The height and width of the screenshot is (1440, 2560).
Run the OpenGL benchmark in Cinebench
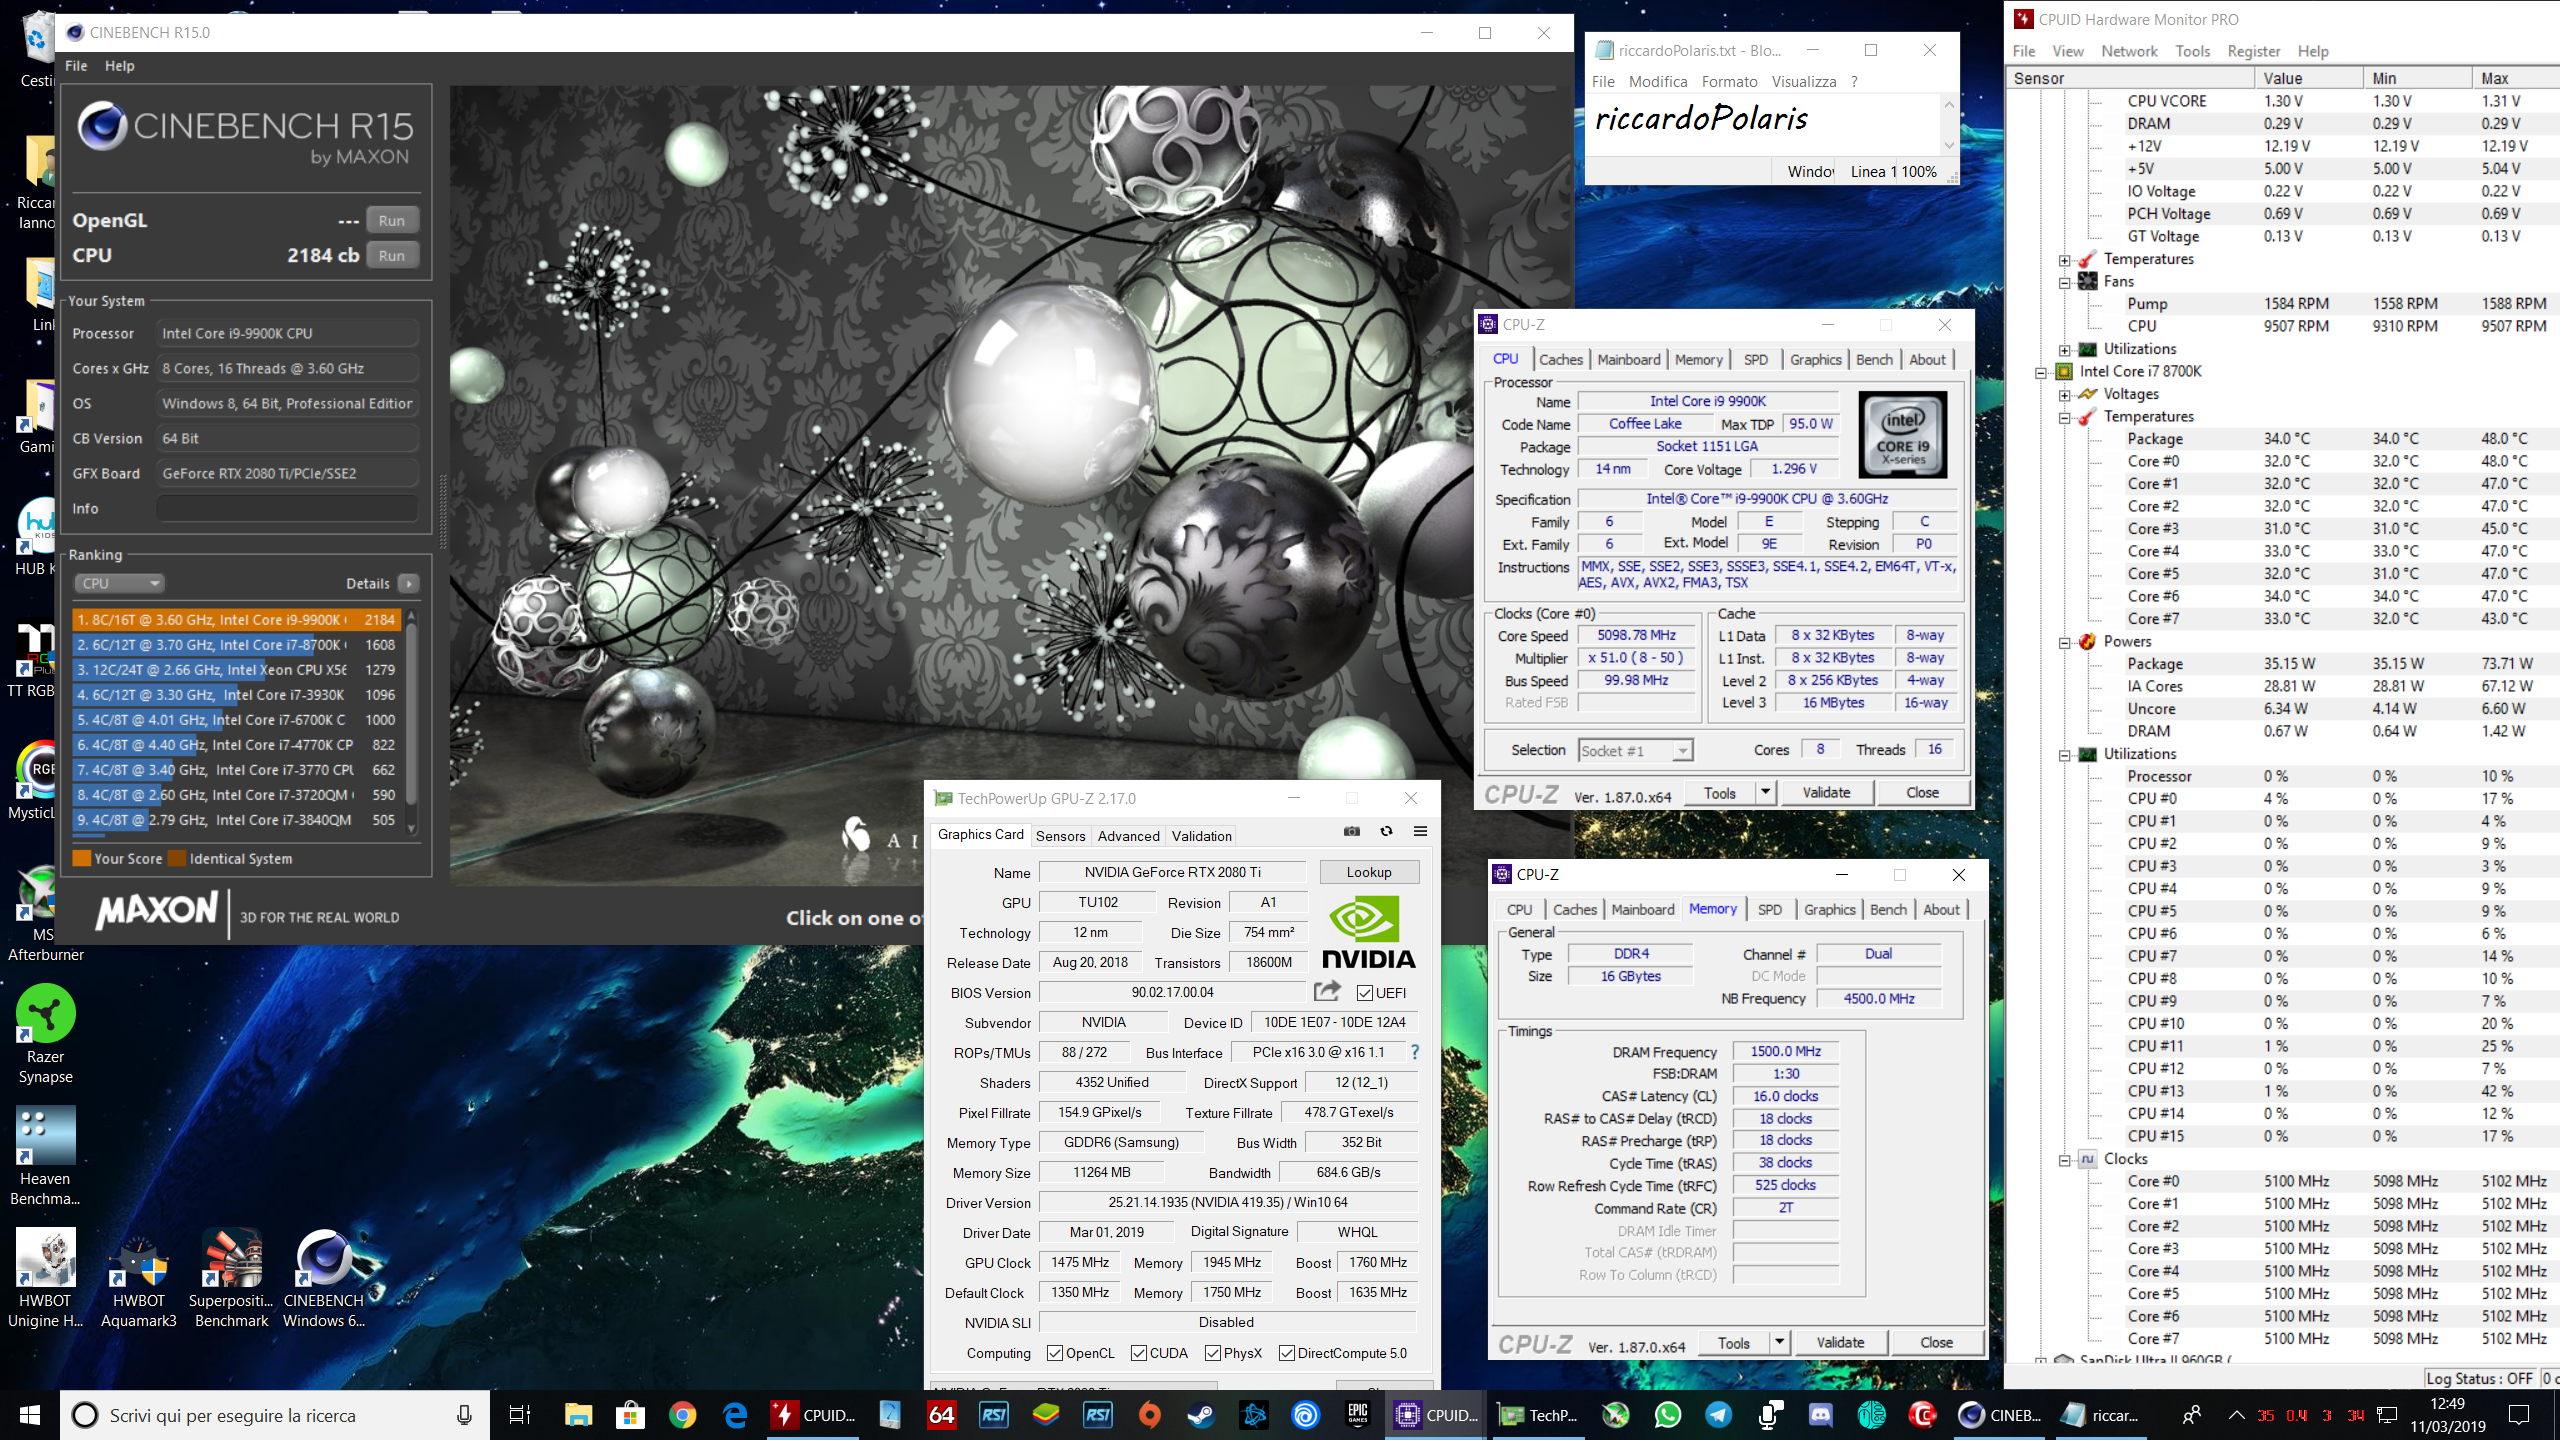point(392,220)
